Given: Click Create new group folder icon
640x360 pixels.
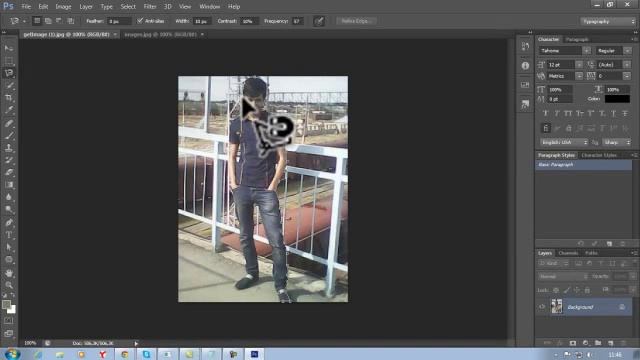Looking at the screenshot, I should click(598, 343).
